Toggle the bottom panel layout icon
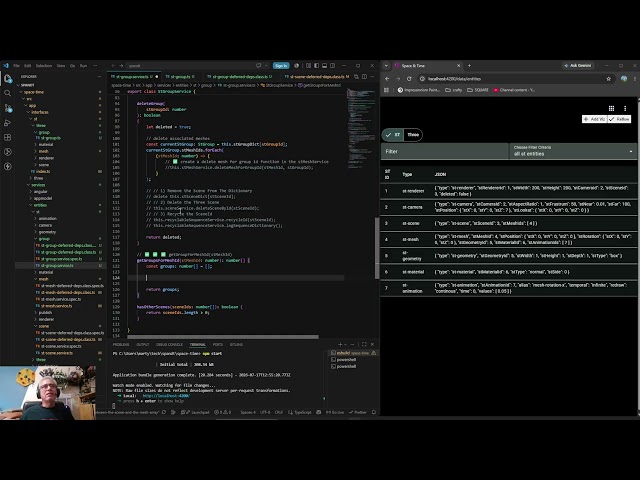The width and height of the screenshot is (640, 480). 324,66
